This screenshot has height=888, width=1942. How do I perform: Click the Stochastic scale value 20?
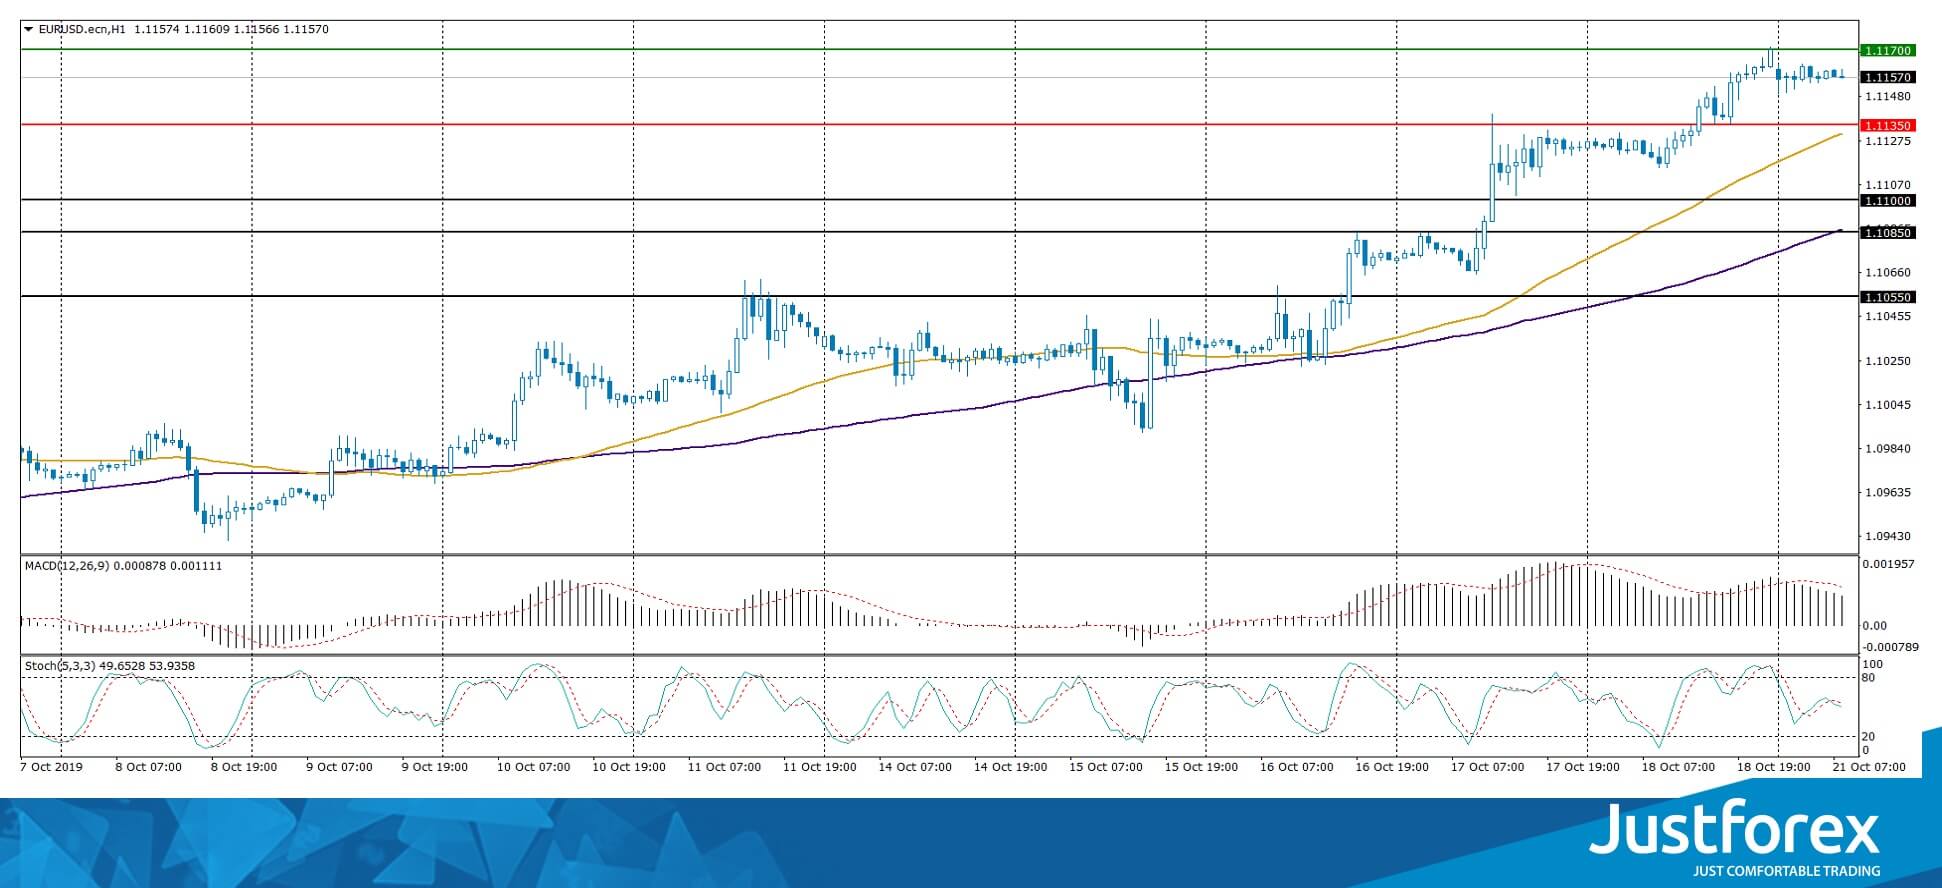(1870, 737)
